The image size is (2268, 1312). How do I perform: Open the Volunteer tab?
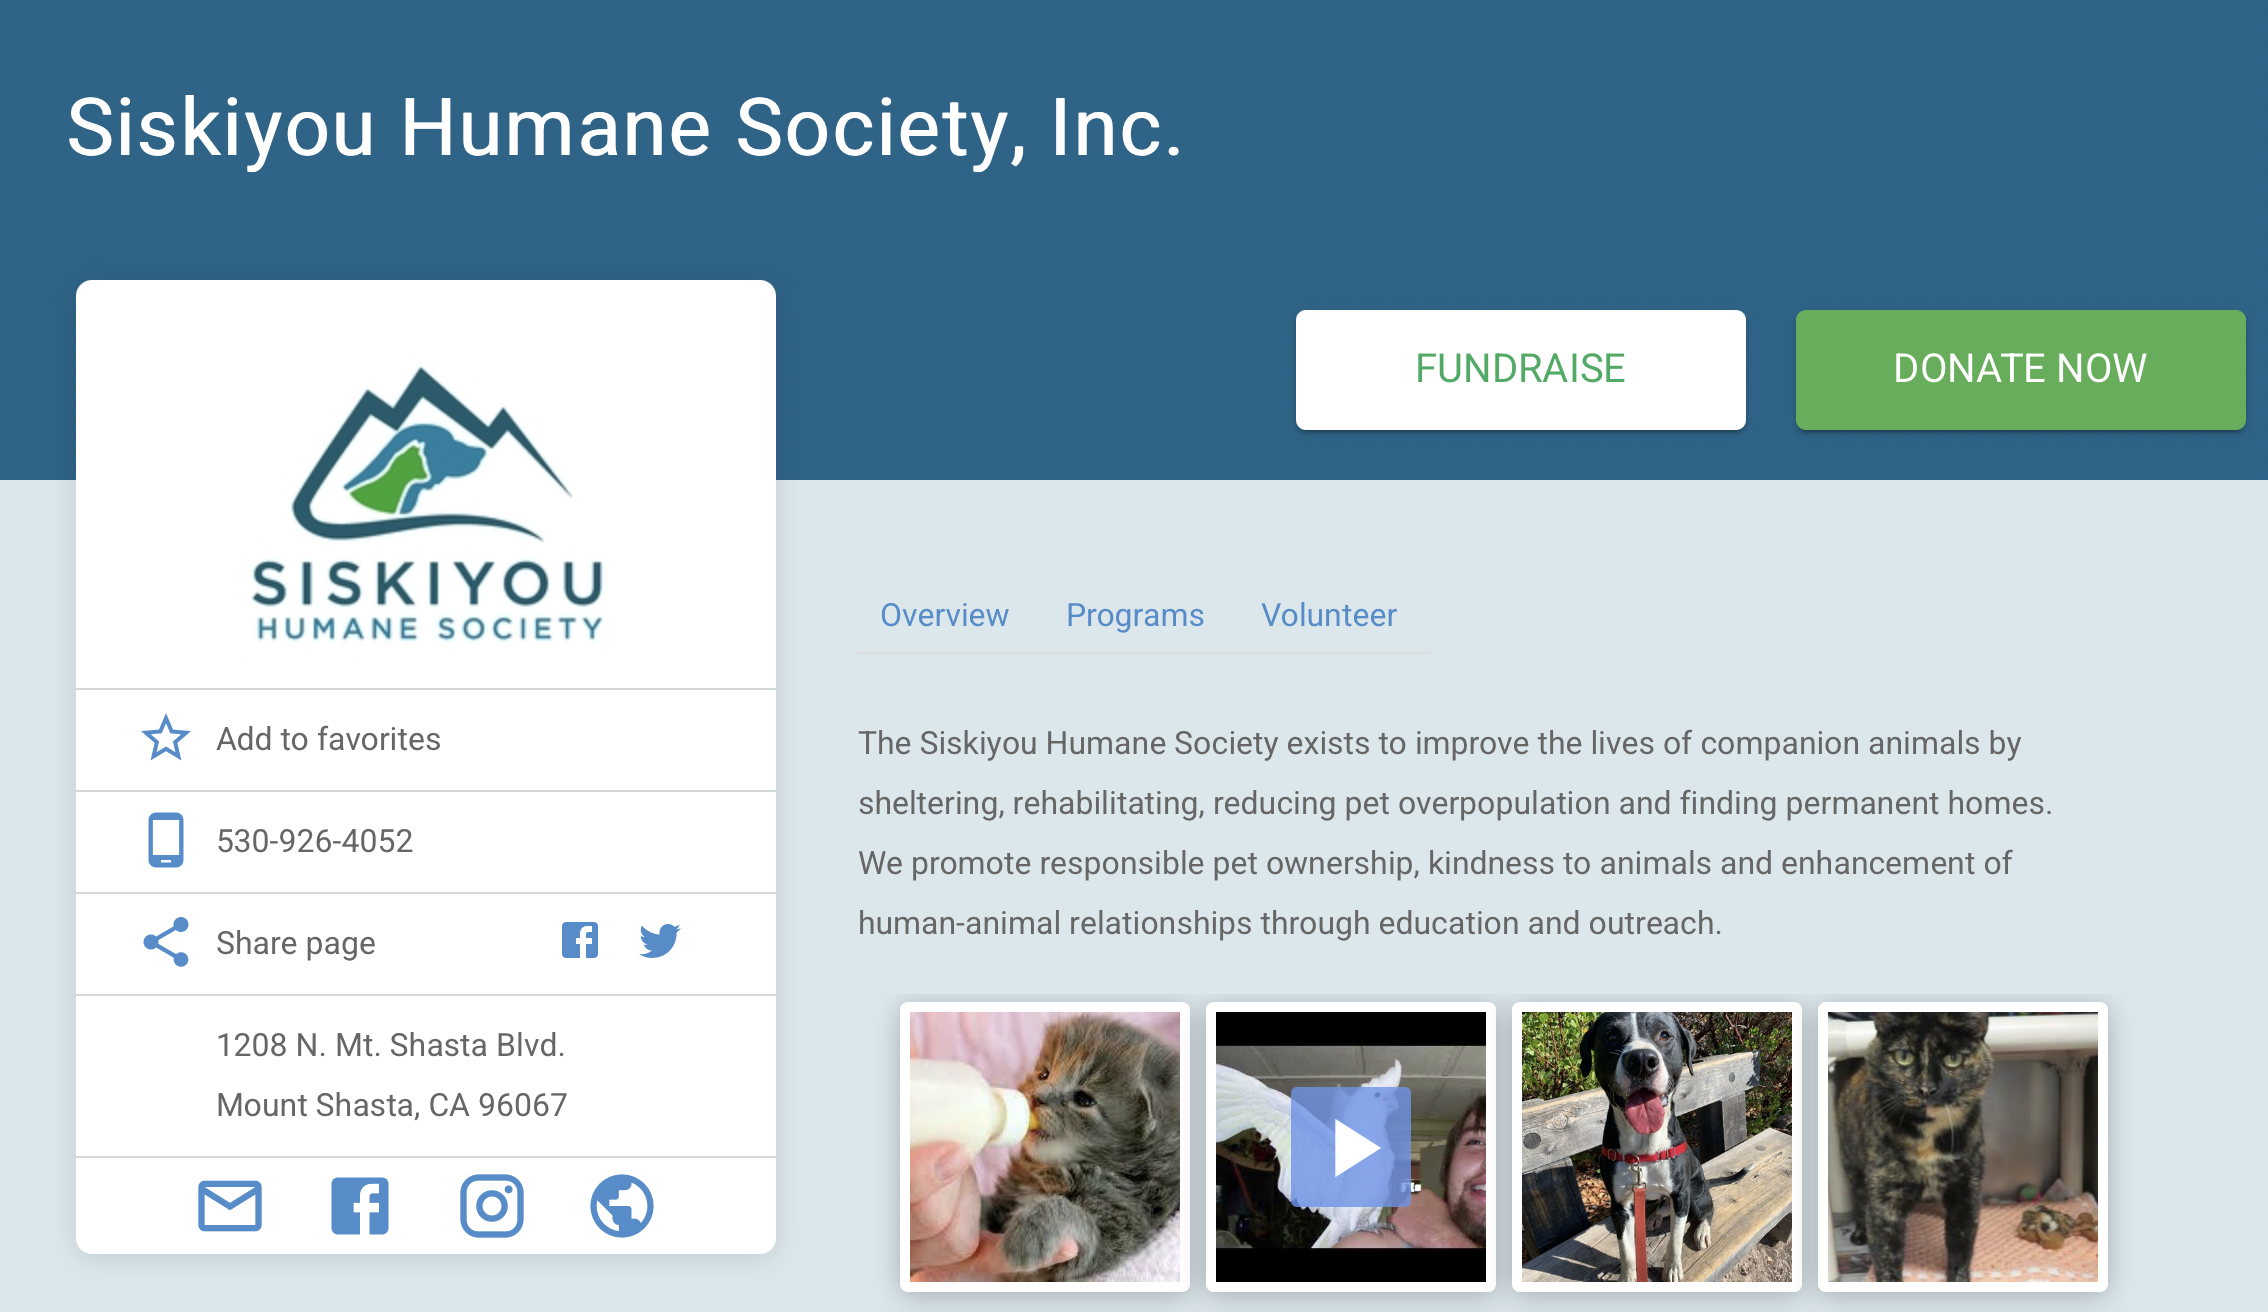1329,615
